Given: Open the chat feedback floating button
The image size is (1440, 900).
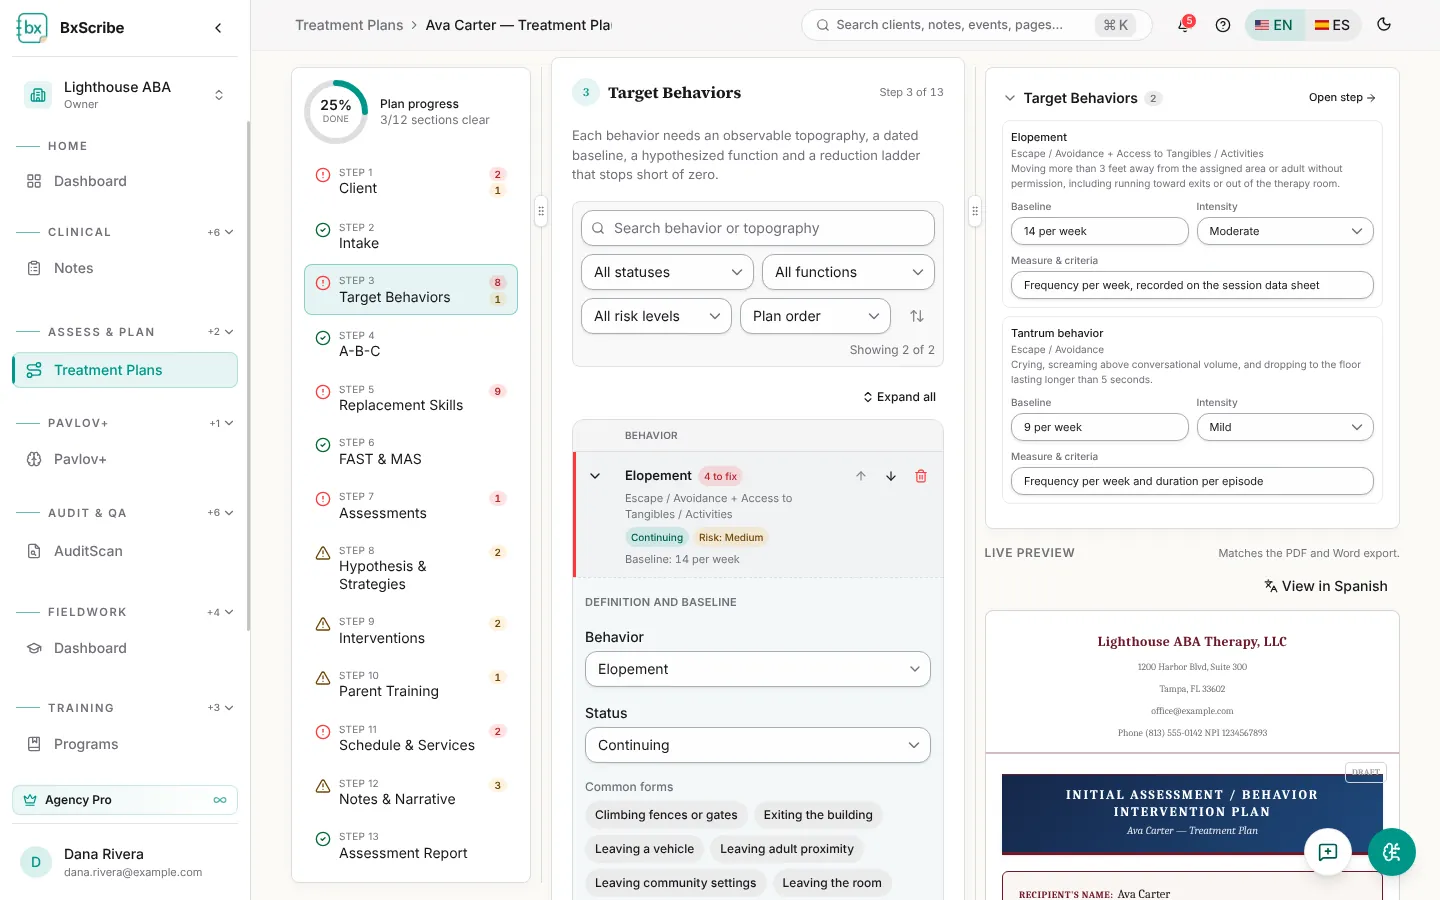Looking at the screenshot, I should point(1328,852).
